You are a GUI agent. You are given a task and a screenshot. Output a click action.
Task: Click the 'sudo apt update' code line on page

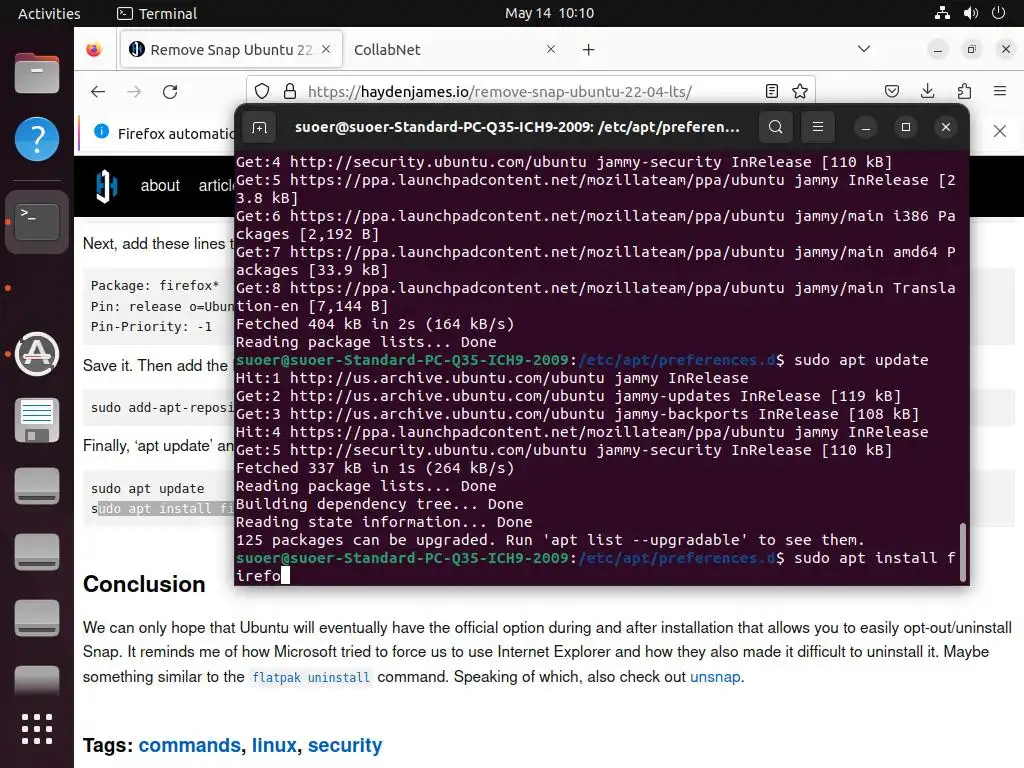tap(147, 488)
